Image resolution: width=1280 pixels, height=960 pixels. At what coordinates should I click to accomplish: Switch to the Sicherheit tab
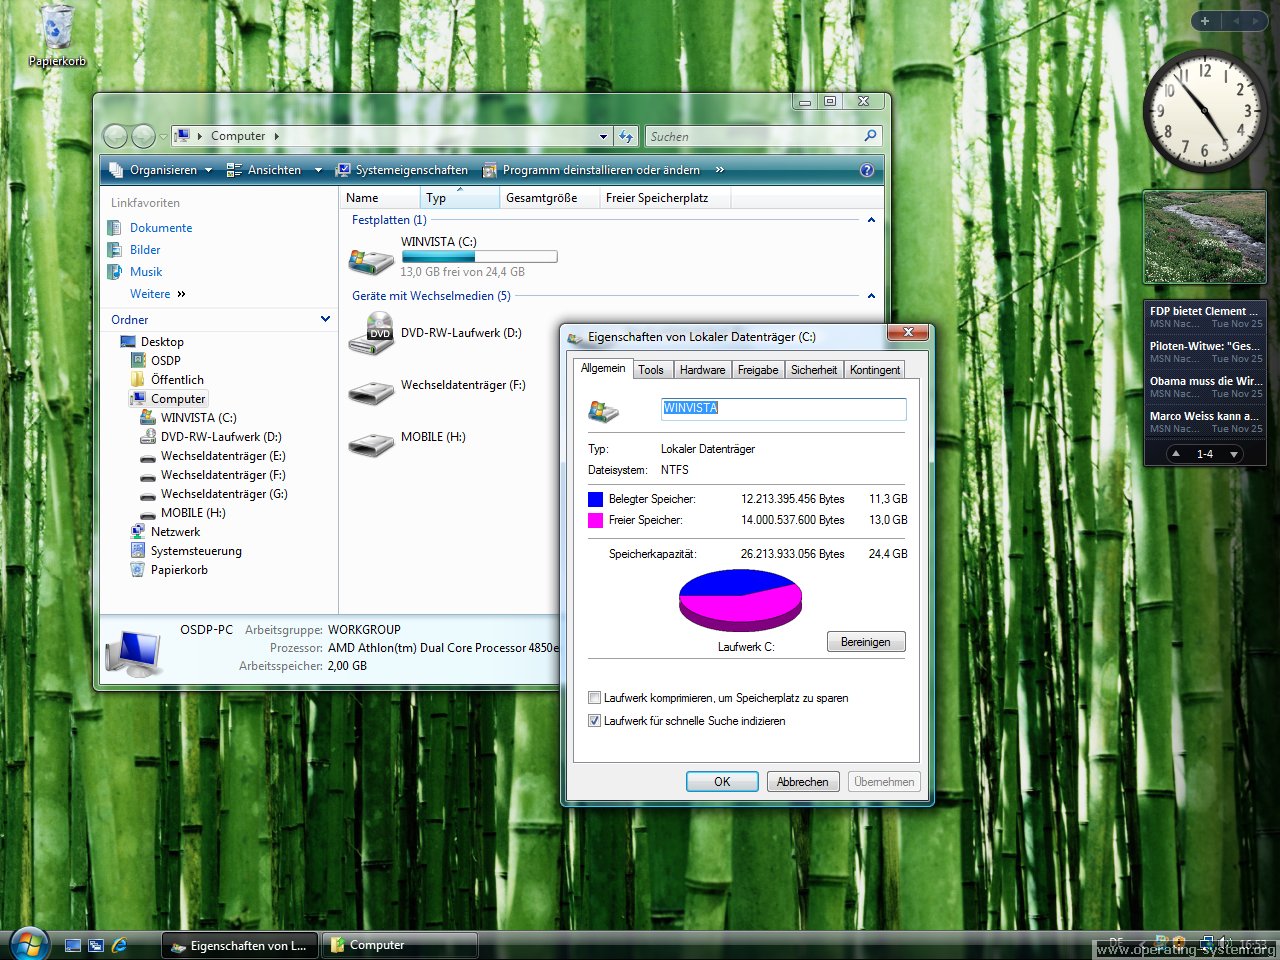click(x=814, y=370)
